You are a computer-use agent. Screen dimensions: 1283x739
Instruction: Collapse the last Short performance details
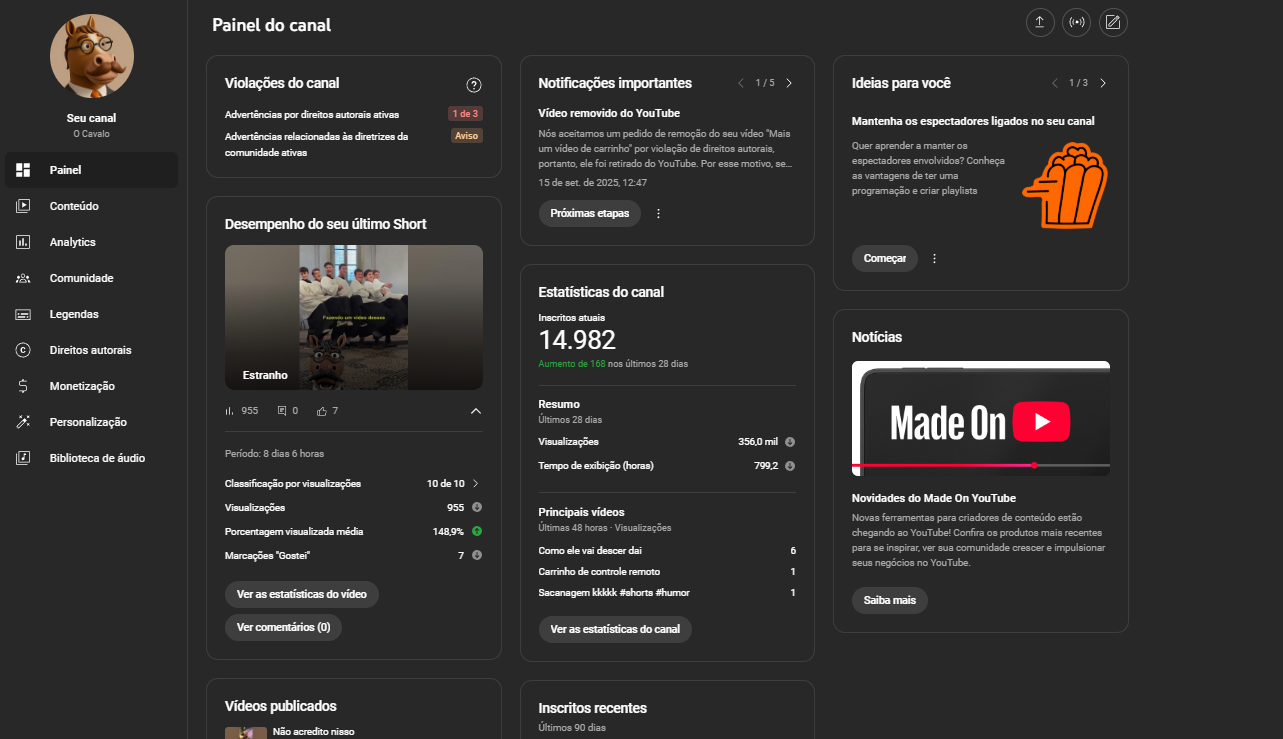coord(476,411)
